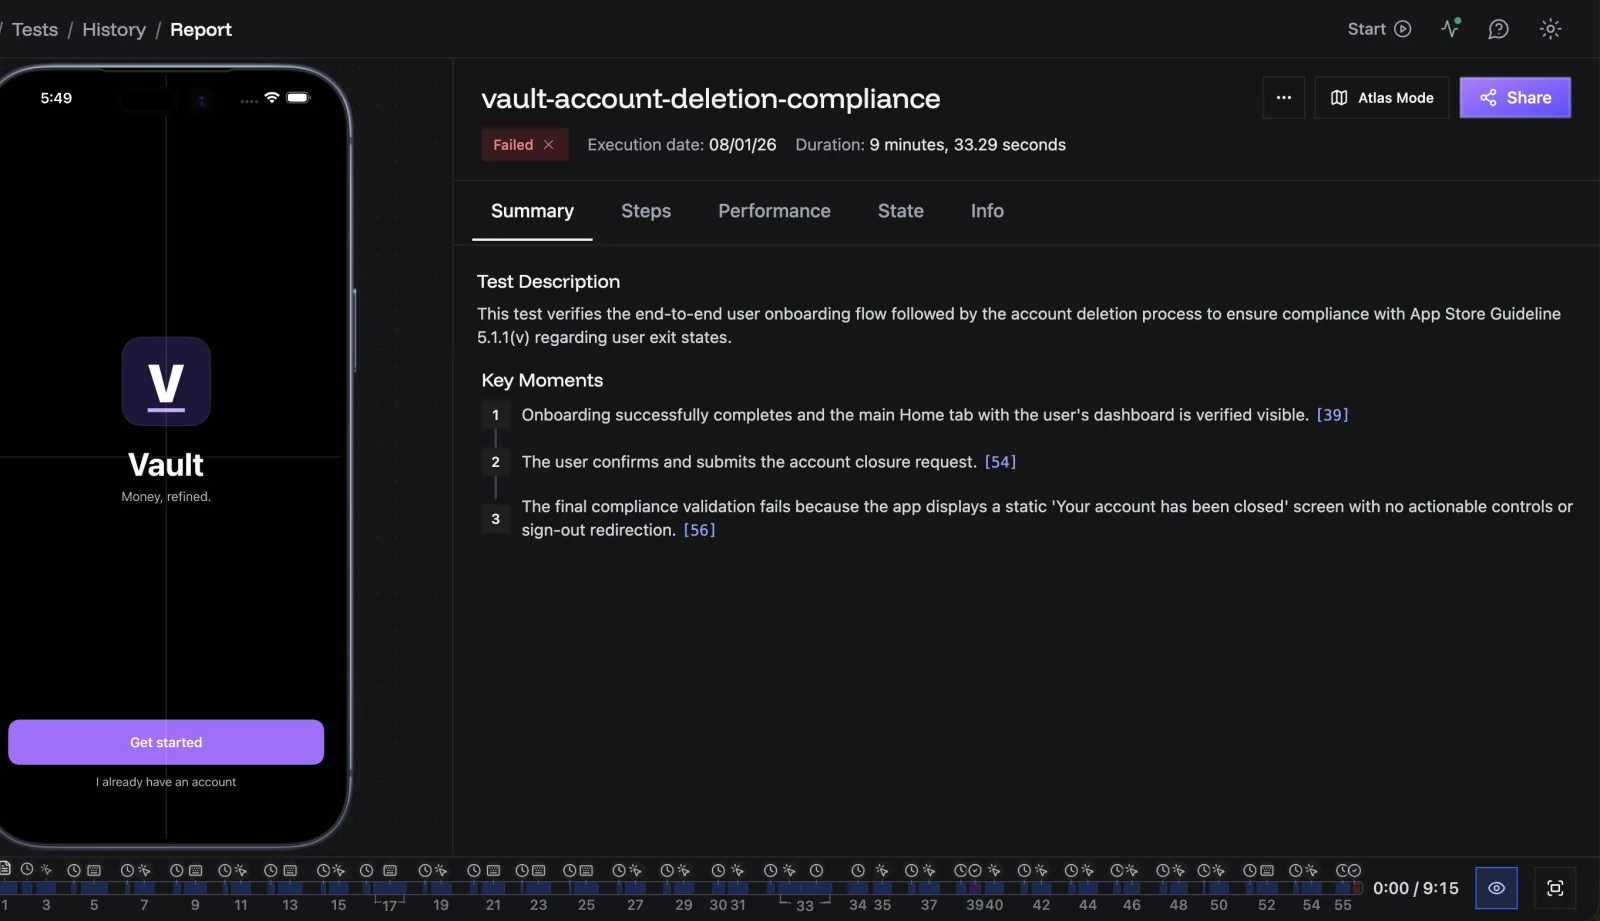This screenshot has width=1600, height=921.
Task: Jump to timeline step 17
Action: pyautogui.click(x=389, y=906)
